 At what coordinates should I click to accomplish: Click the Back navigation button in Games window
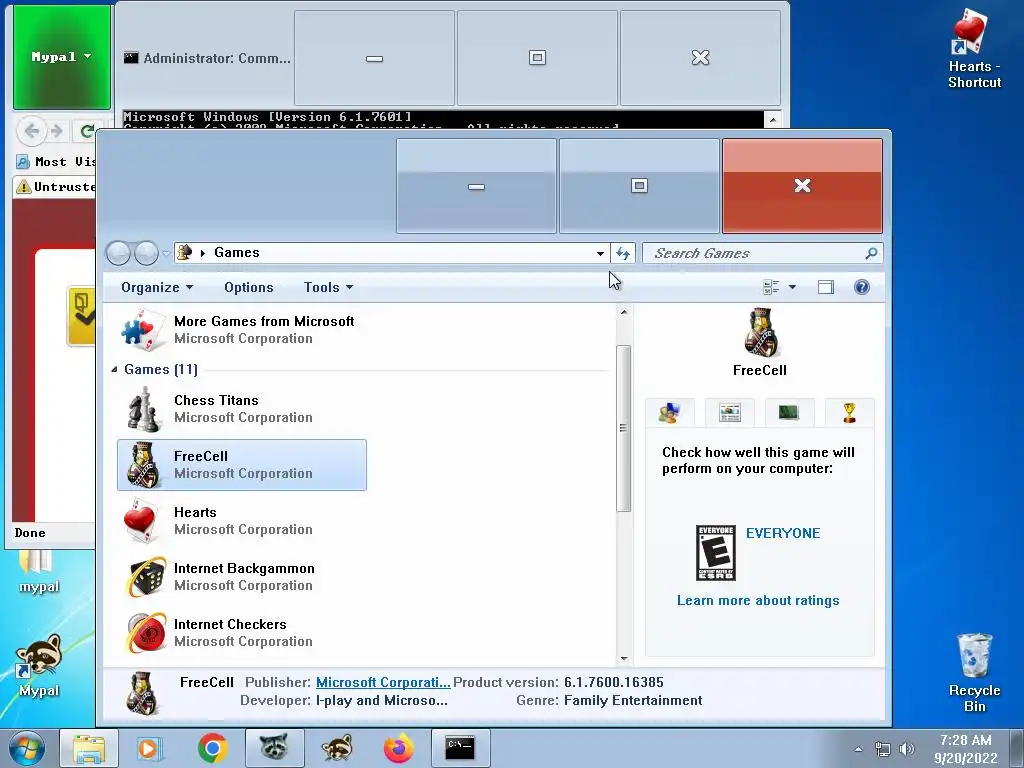[118, 253]
